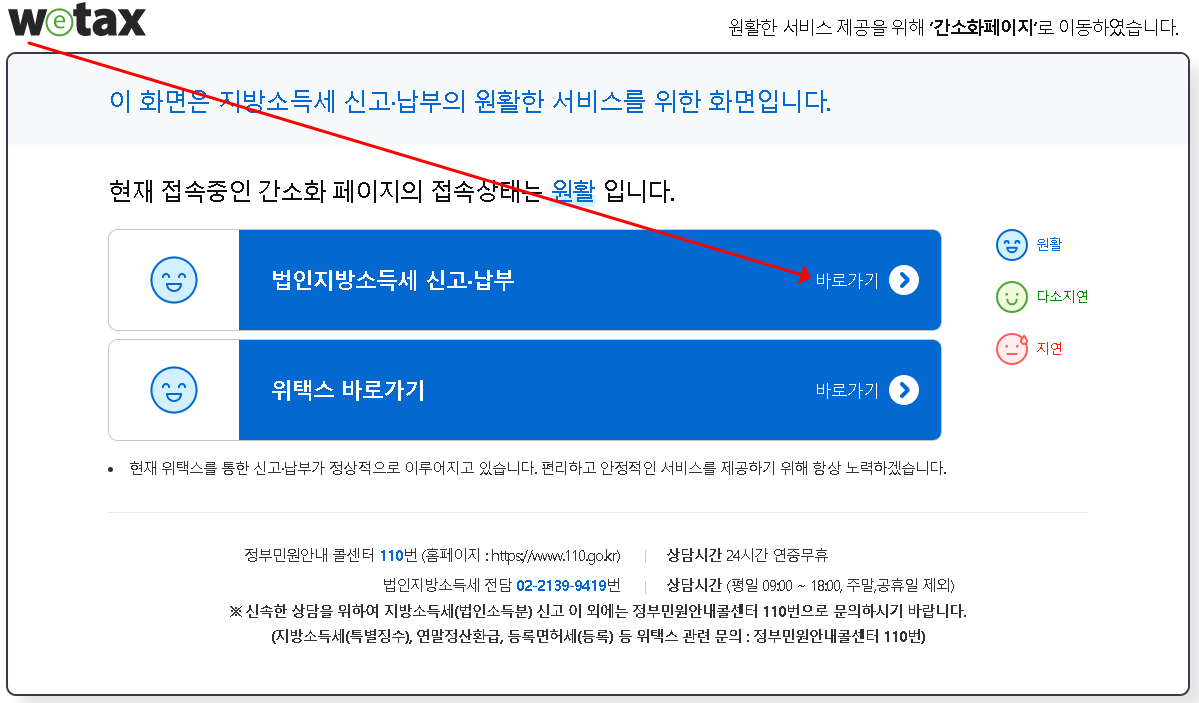Click blue heading 이 화면은 지방소득세 신고·납부

pyautogui.click(x=470, y=101)
